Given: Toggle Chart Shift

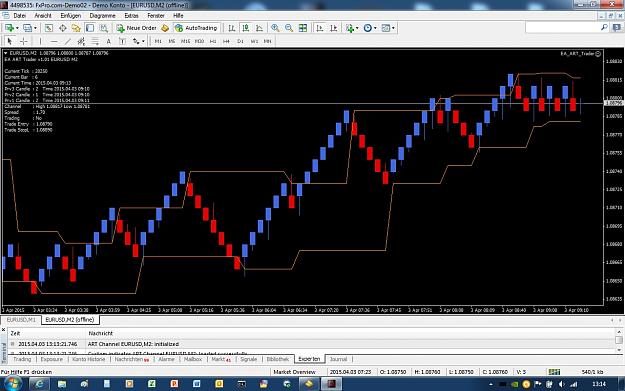Looking at the screenshot, I should (334, 28).
